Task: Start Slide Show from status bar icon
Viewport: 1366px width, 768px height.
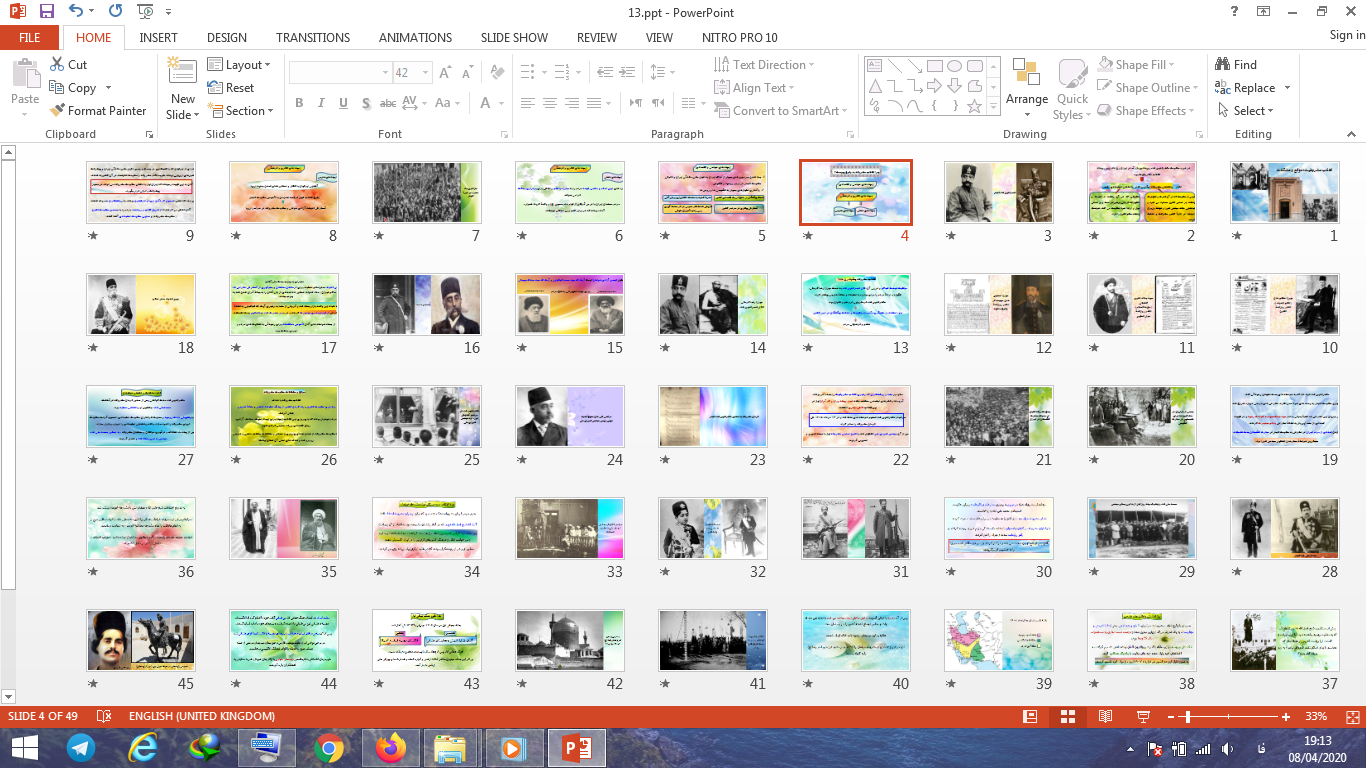Action: 1142,717
